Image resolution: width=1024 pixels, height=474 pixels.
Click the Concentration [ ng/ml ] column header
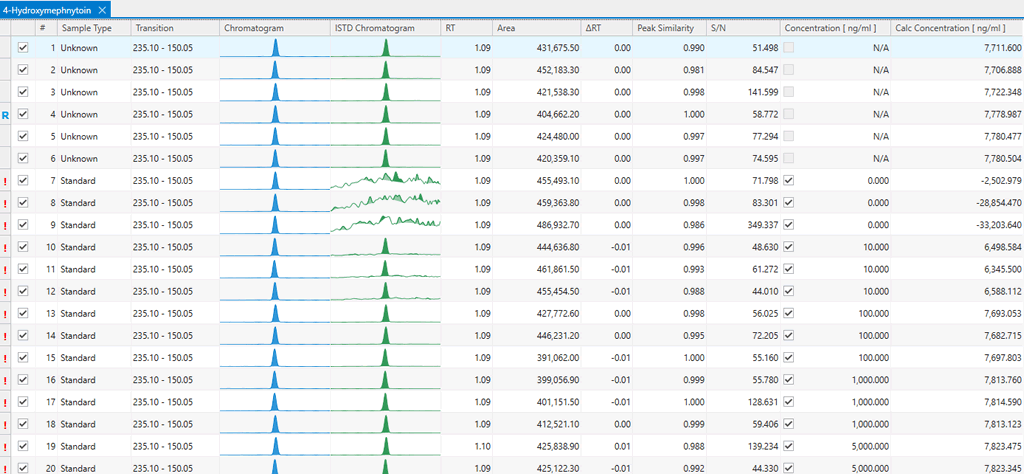click(835, 28)
